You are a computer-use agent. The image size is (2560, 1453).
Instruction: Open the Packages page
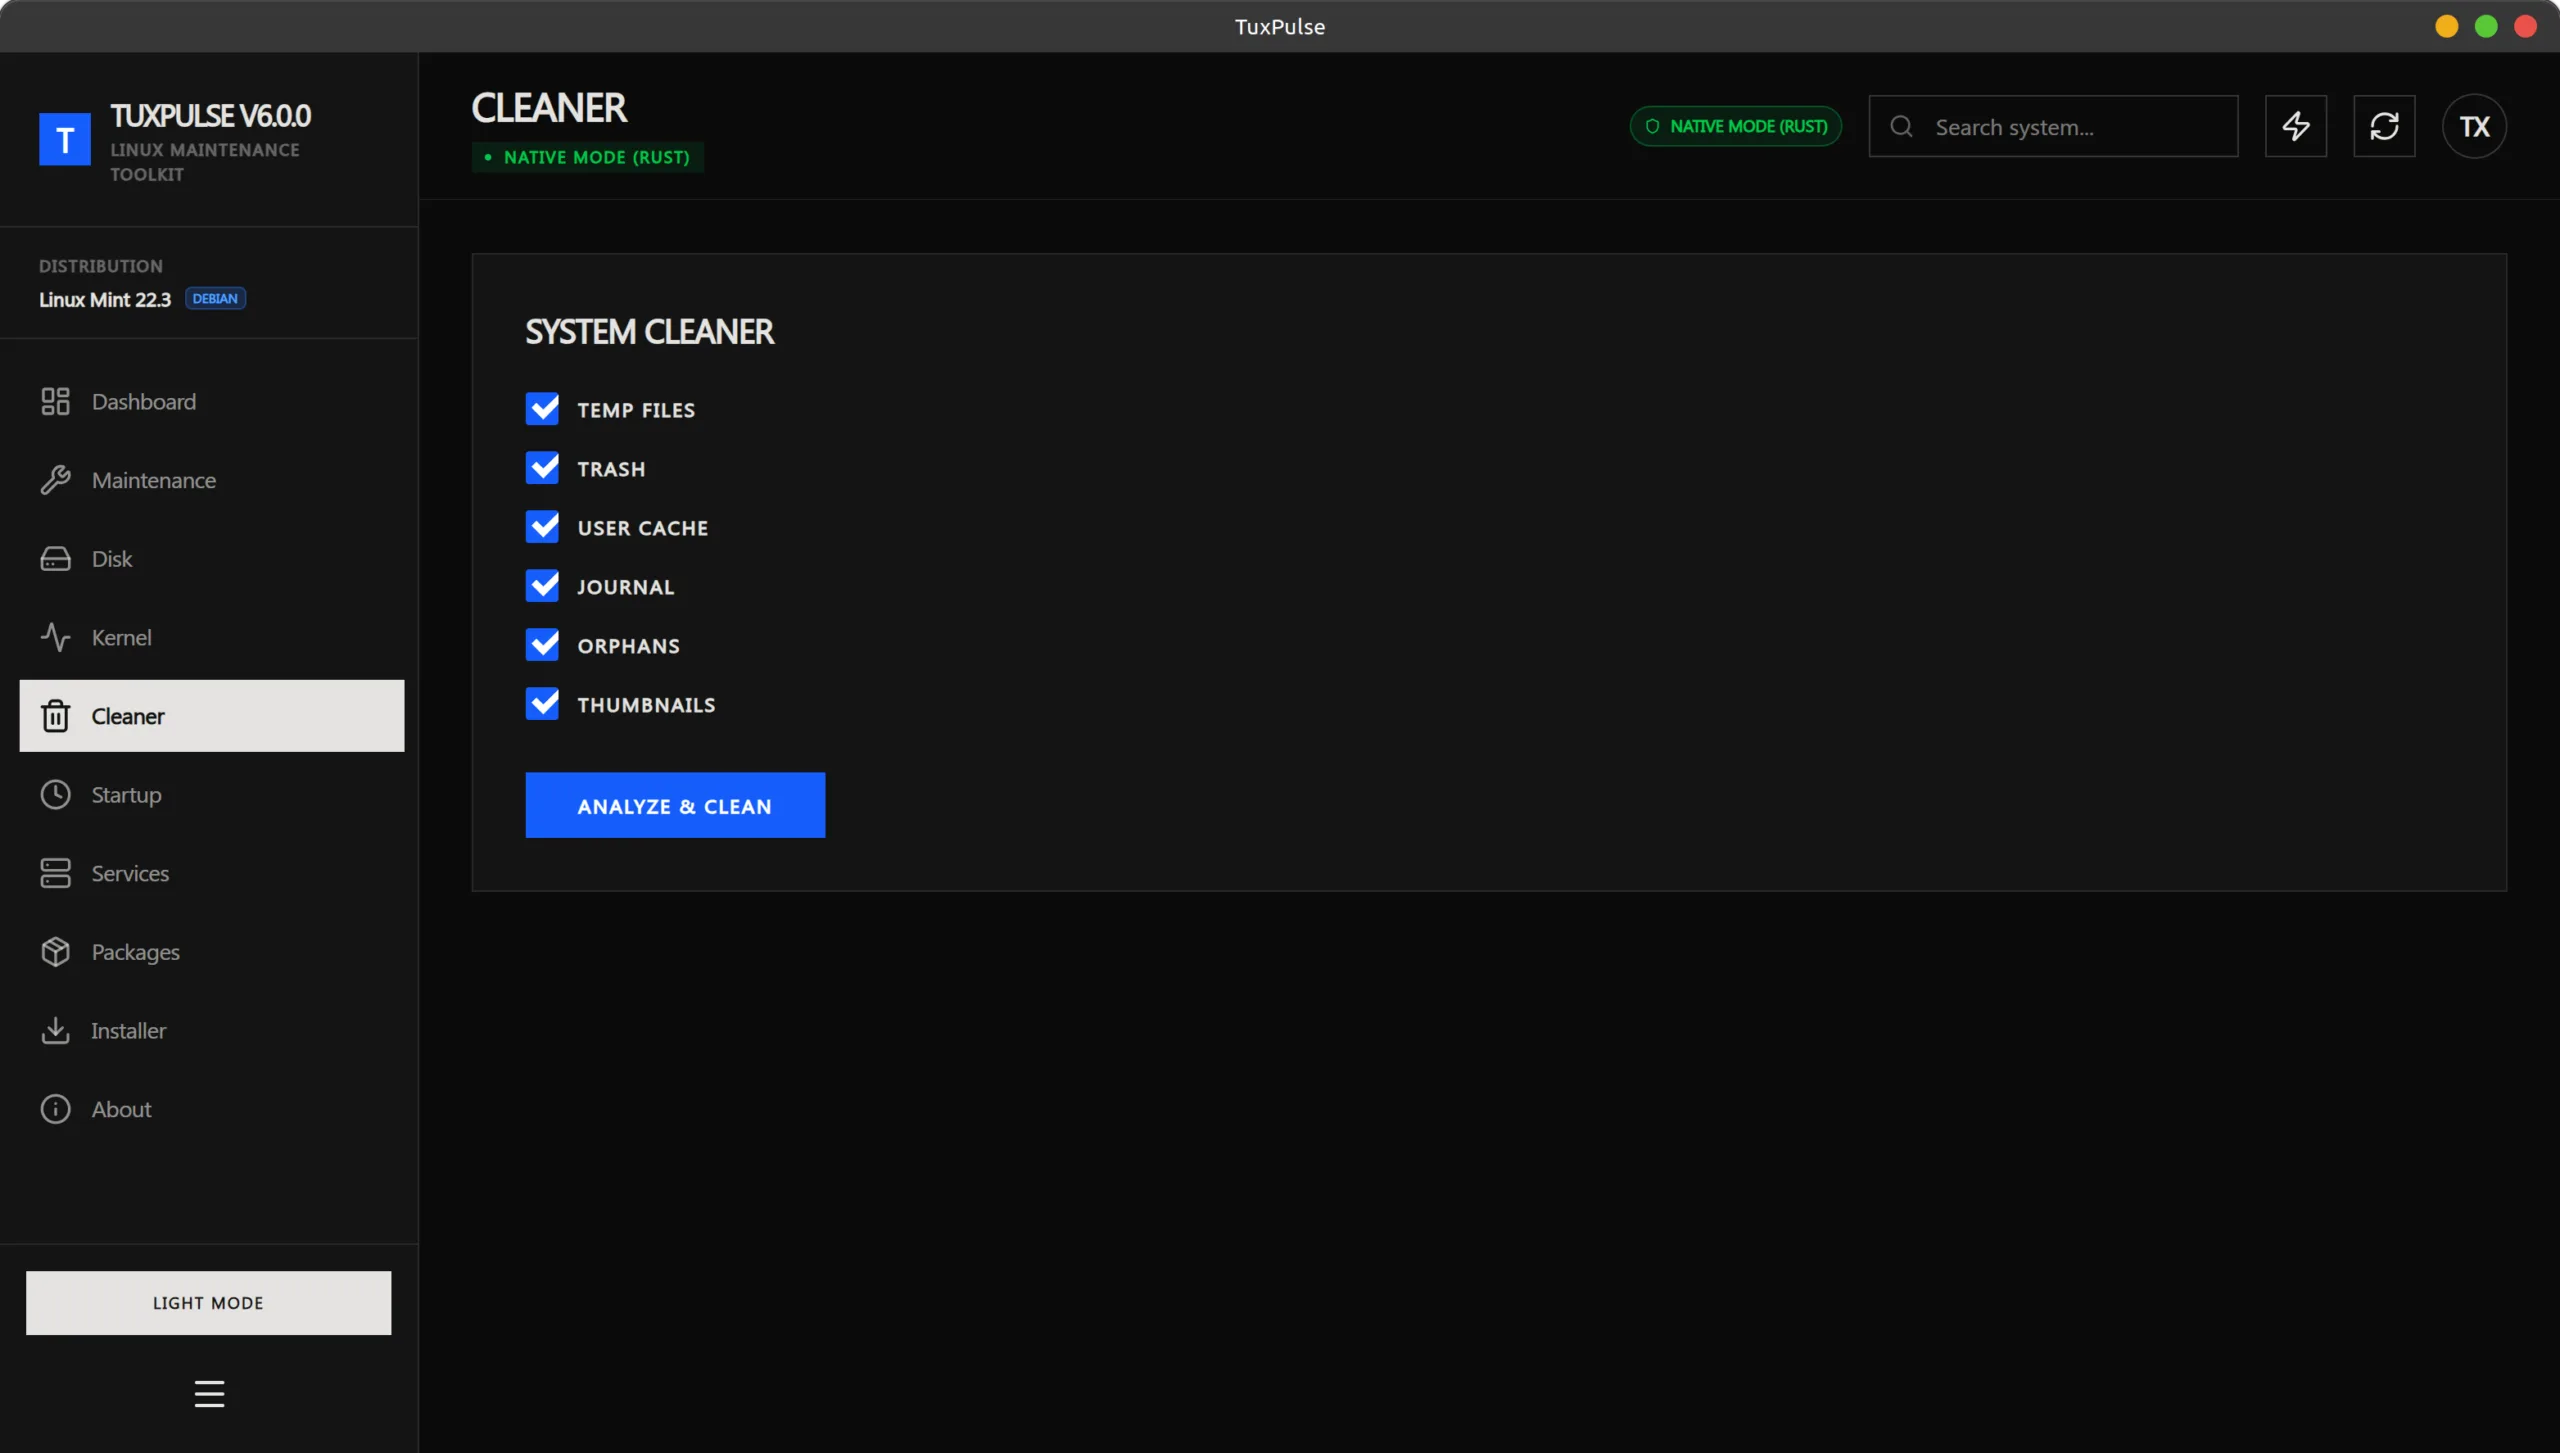pos(135,952)
